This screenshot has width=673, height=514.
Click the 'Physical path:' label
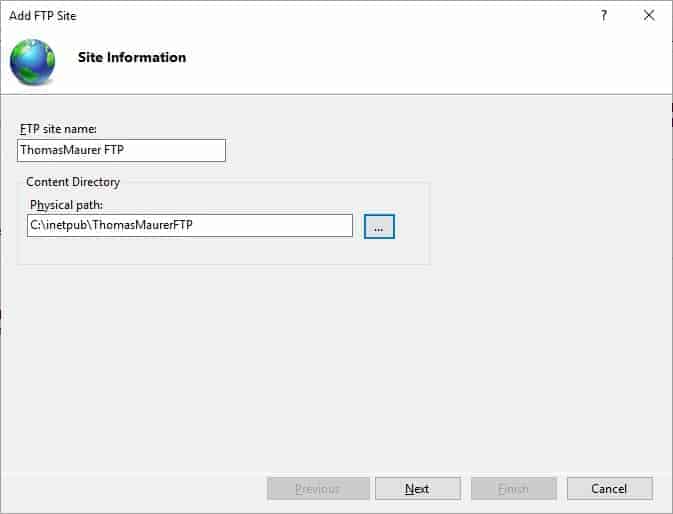coord(67,205)
